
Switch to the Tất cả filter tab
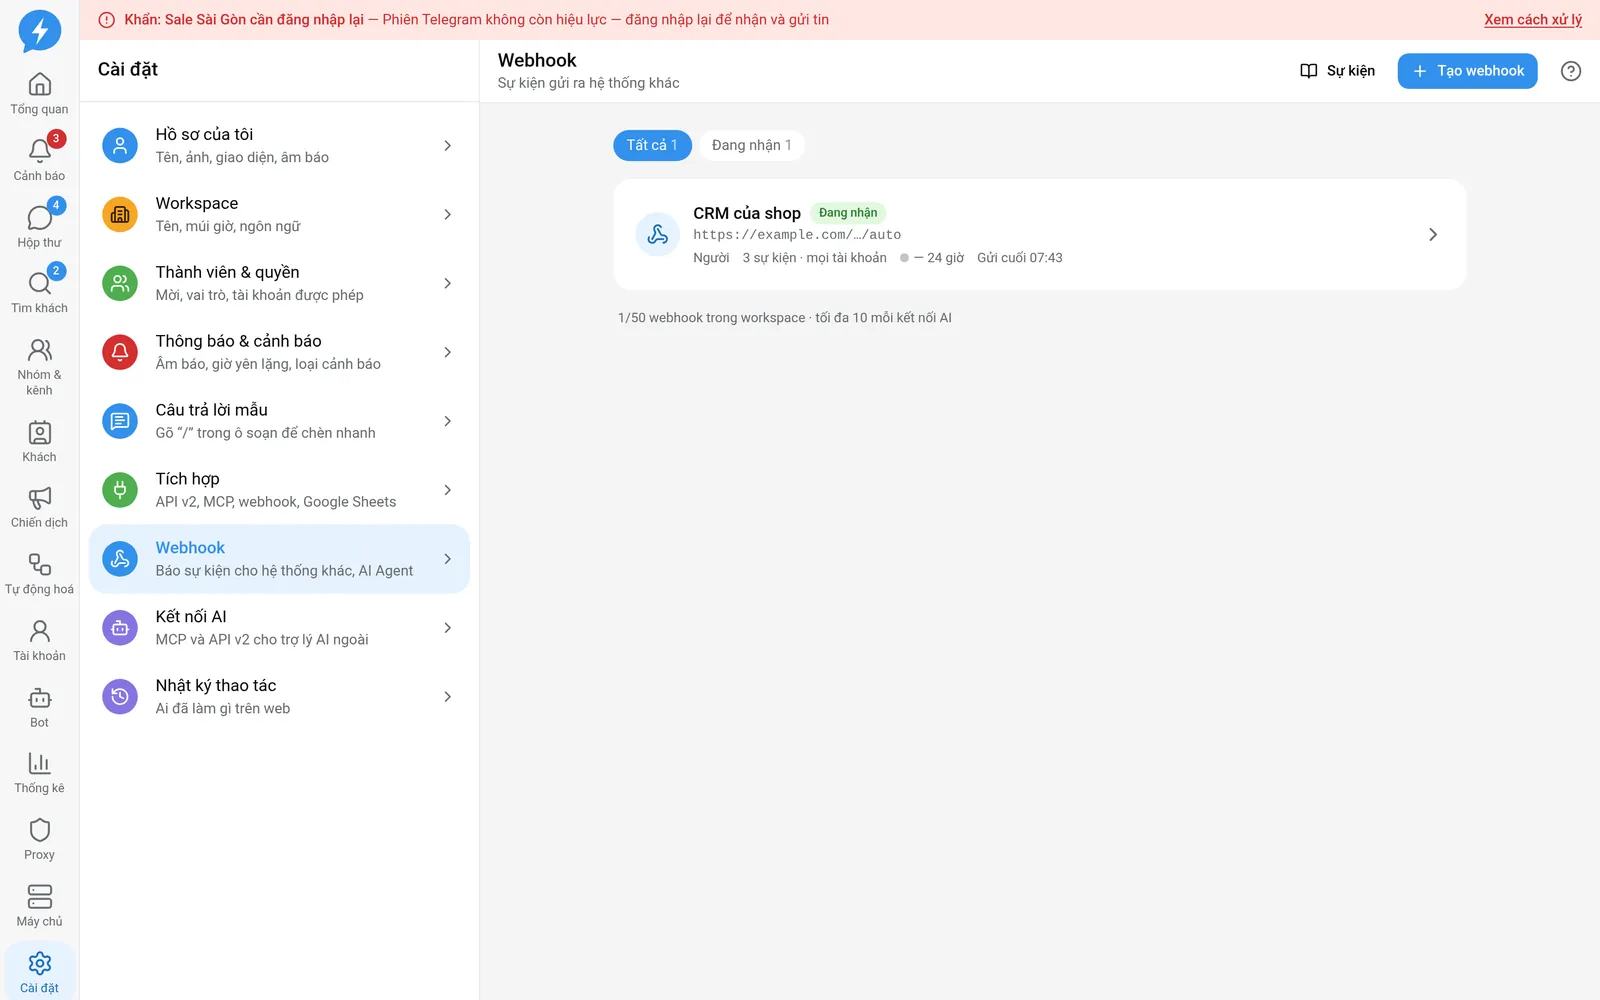click(x=652, y=145)
